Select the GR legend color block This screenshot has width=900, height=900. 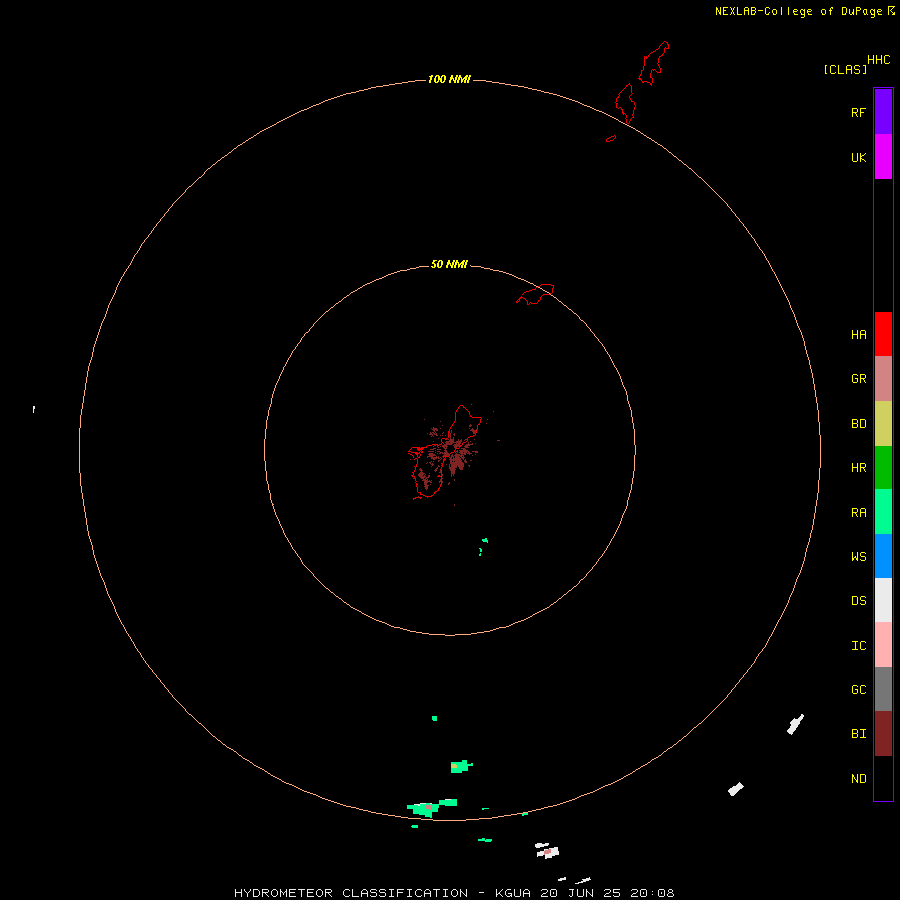pyautogui.click(x=883, y=378)
